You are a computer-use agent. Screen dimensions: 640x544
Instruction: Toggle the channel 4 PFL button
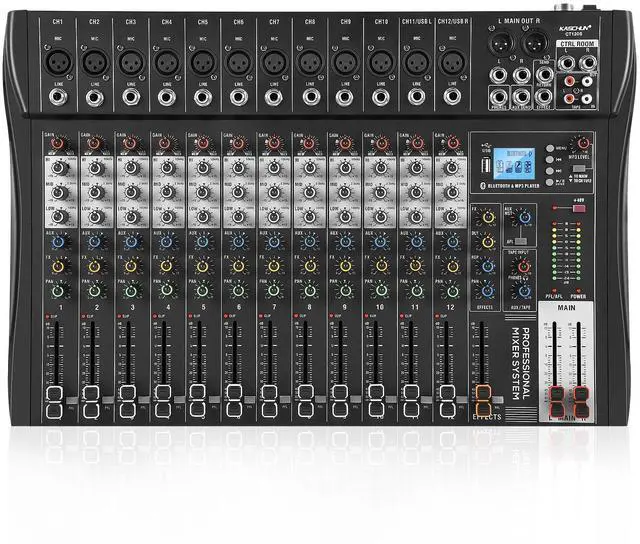[180, 400]
